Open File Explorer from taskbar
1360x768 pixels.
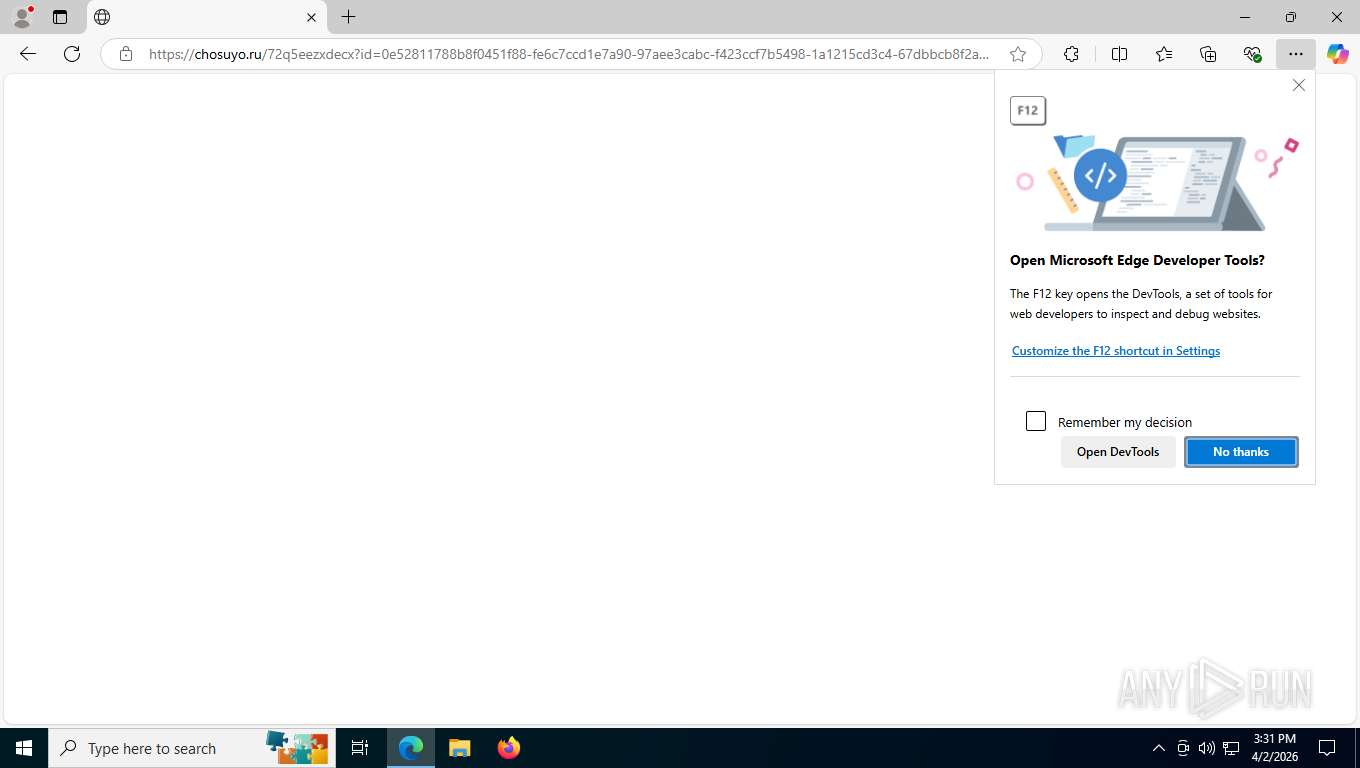click(x=459, y=748)
